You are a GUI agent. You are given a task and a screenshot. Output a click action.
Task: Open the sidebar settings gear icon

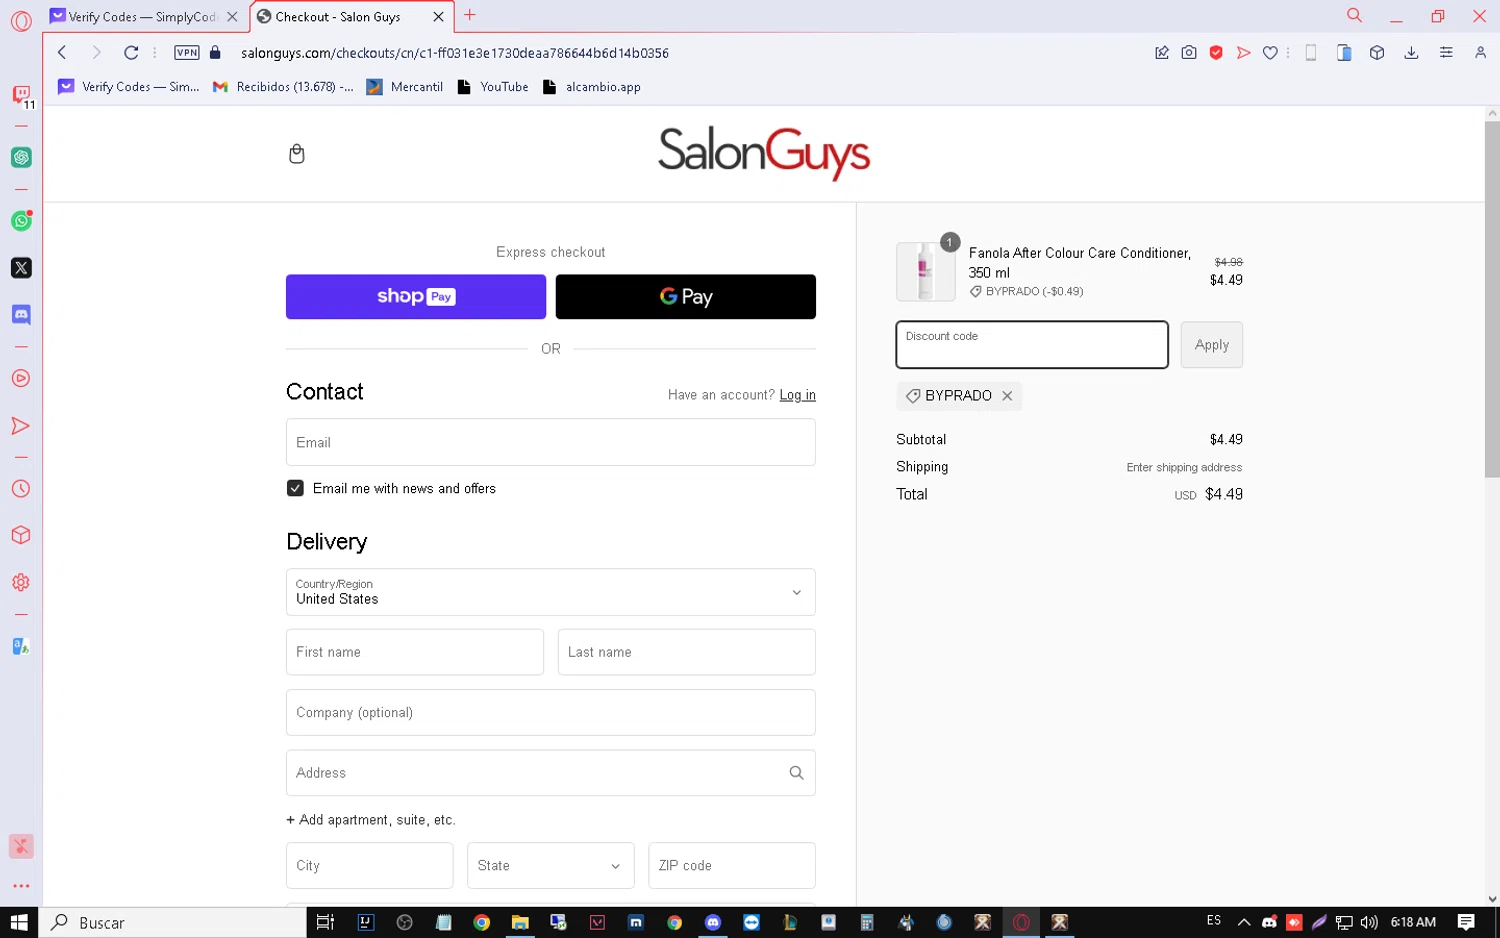pyautogui.click(x=21, y=582)
